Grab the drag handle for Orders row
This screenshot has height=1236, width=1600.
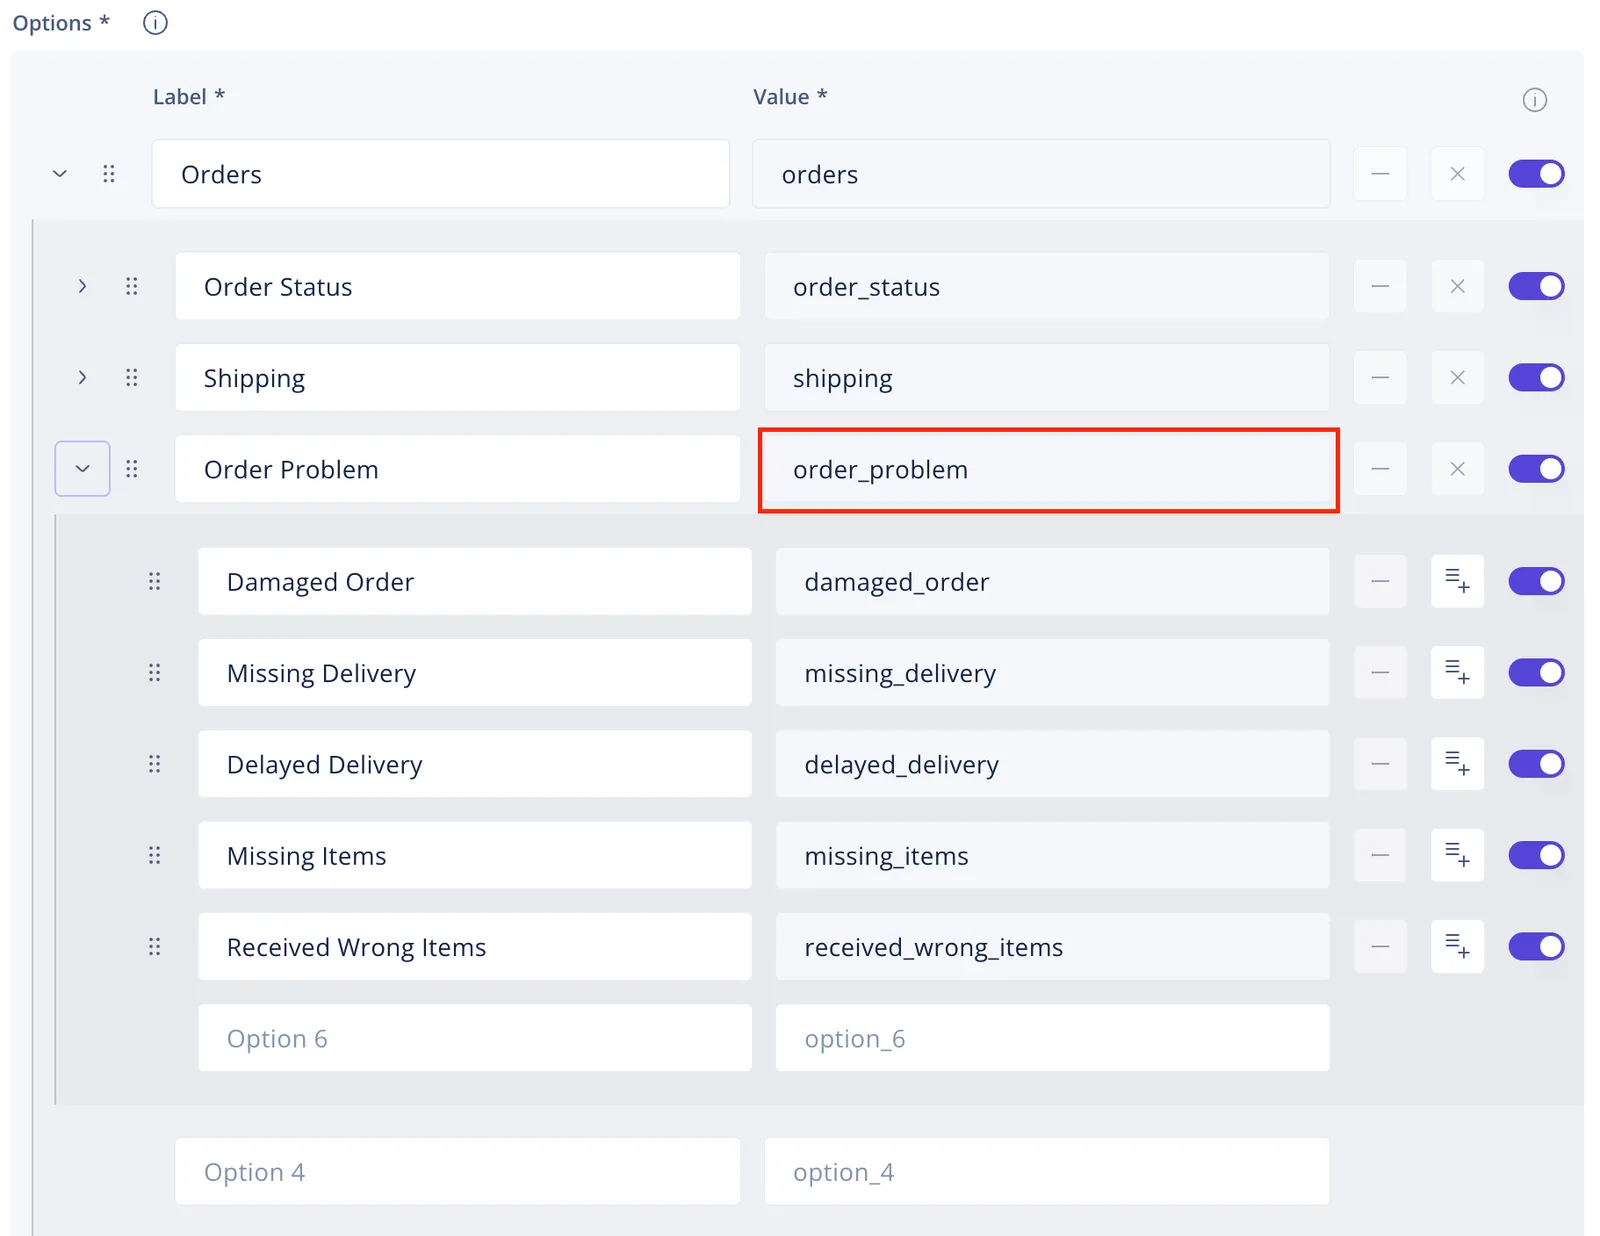point(109,174)
